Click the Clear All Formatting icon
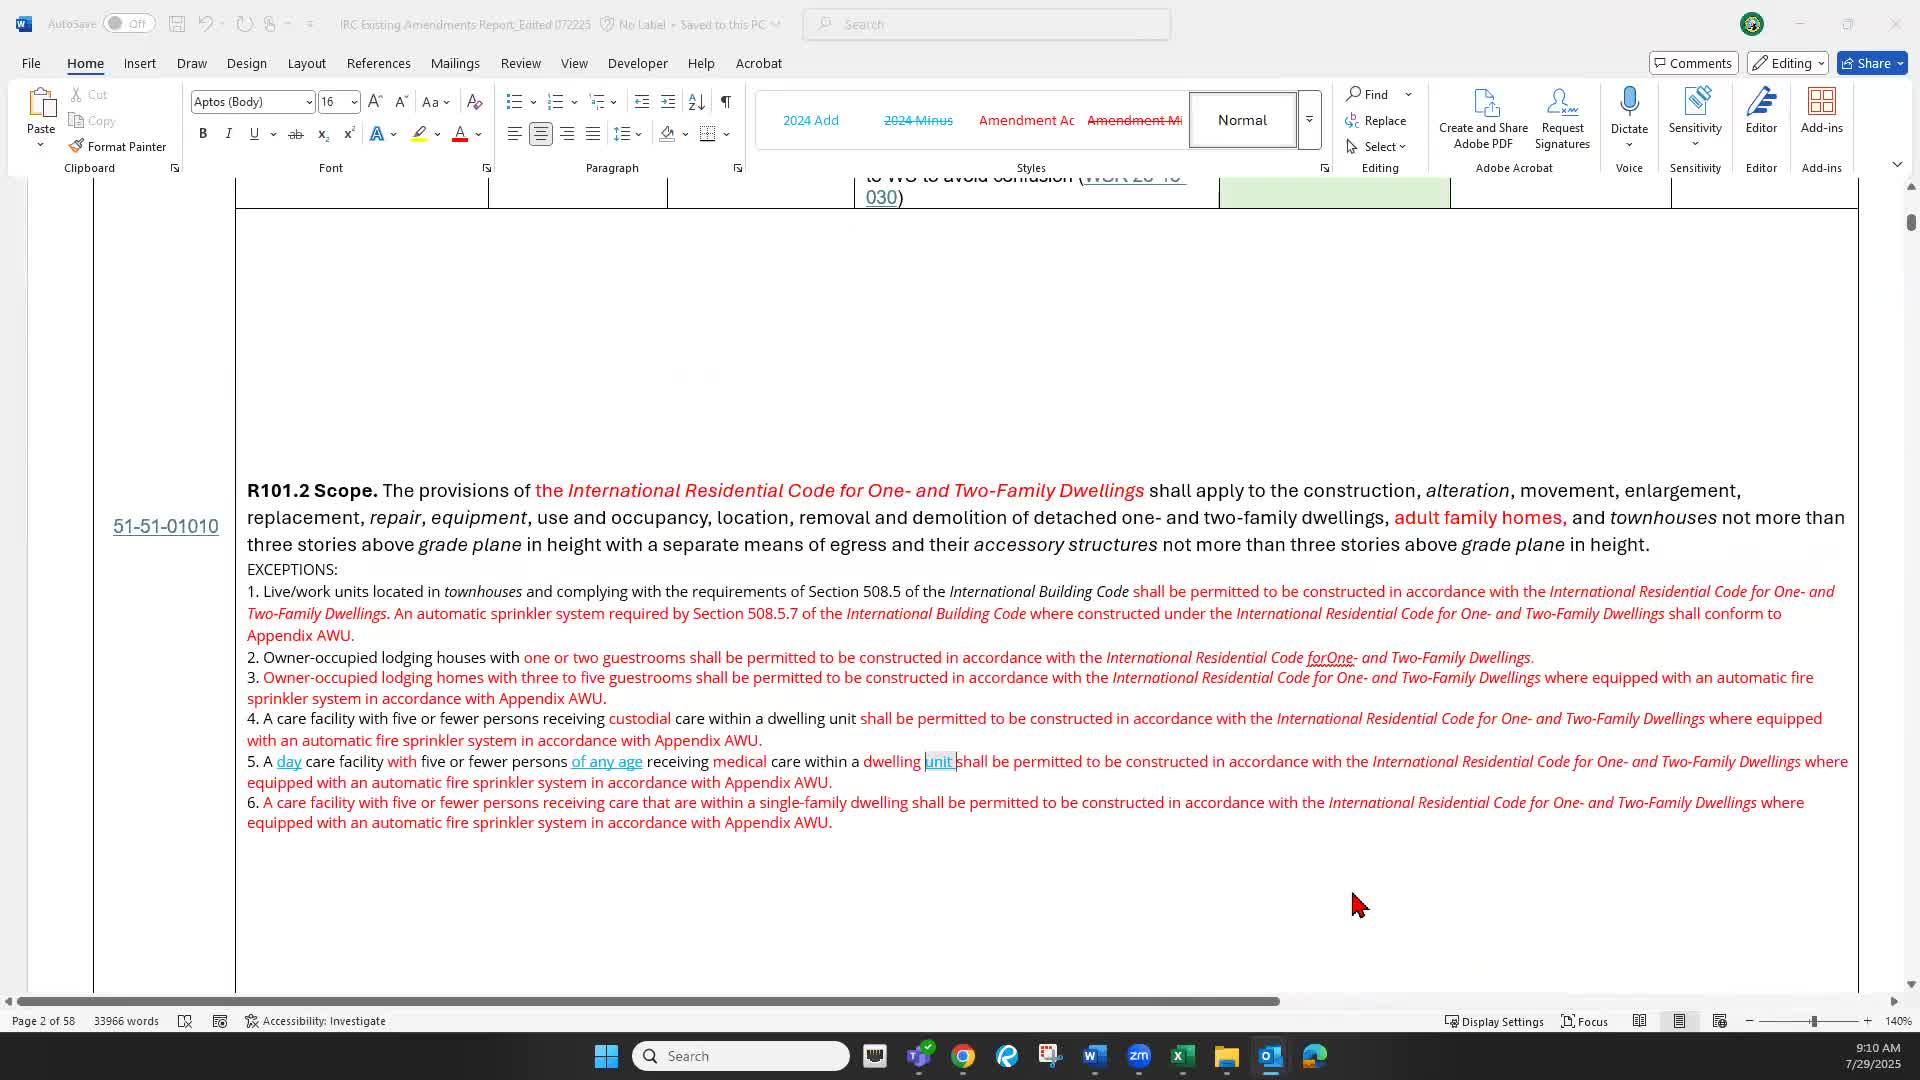 pos(475,102)
